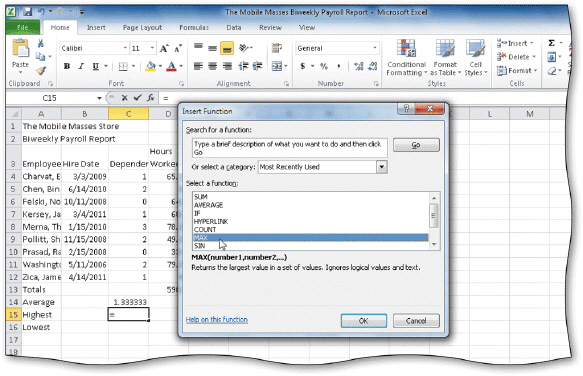
Task: Click Increase Indent icon
Action: tap(257, 66)
